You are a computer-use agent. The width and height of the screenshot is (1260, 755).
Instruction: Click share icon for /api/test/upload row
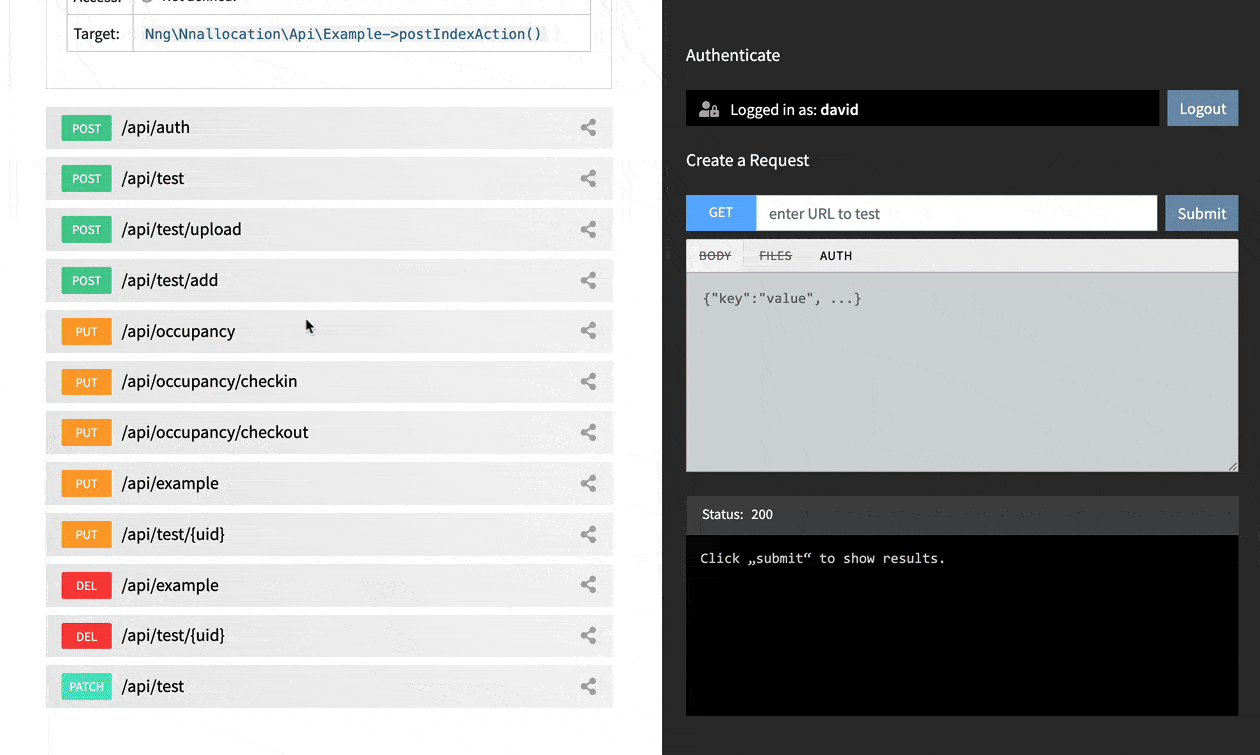click(x=588, y=230)
